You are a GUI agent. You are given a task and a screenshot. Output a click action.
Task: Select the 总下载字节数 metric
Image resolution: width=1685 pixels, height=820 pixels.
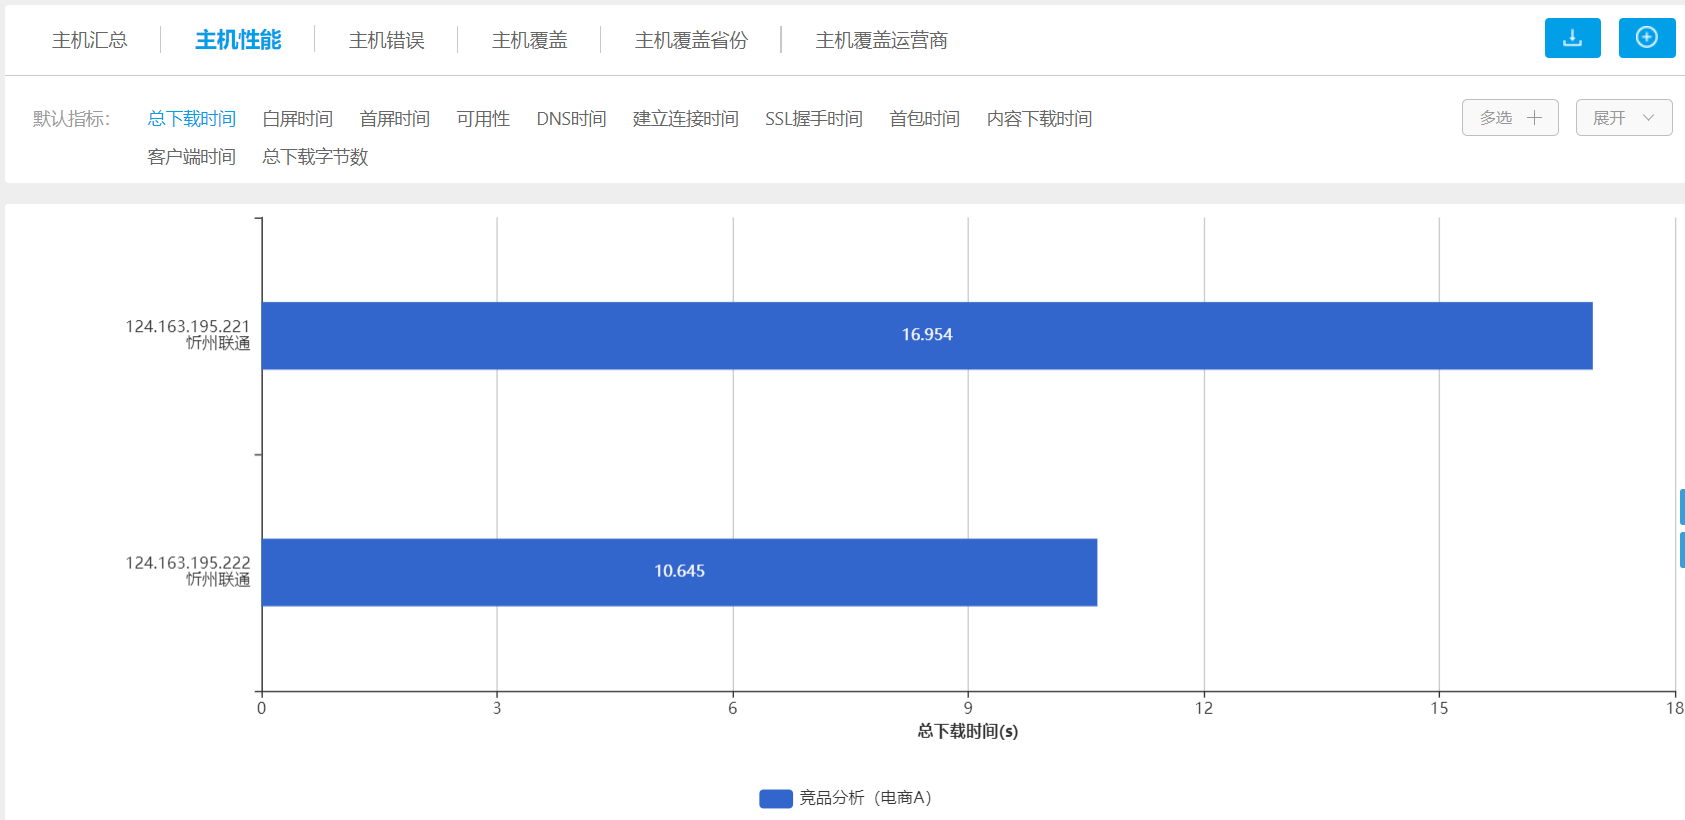(315, 157)
